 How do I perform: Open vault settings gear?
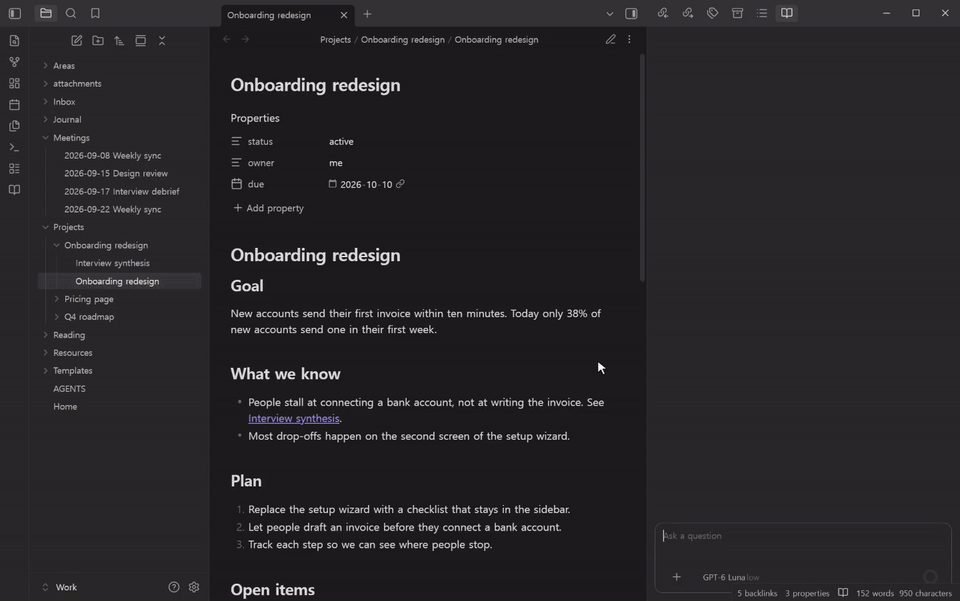(x=194, y=587)
